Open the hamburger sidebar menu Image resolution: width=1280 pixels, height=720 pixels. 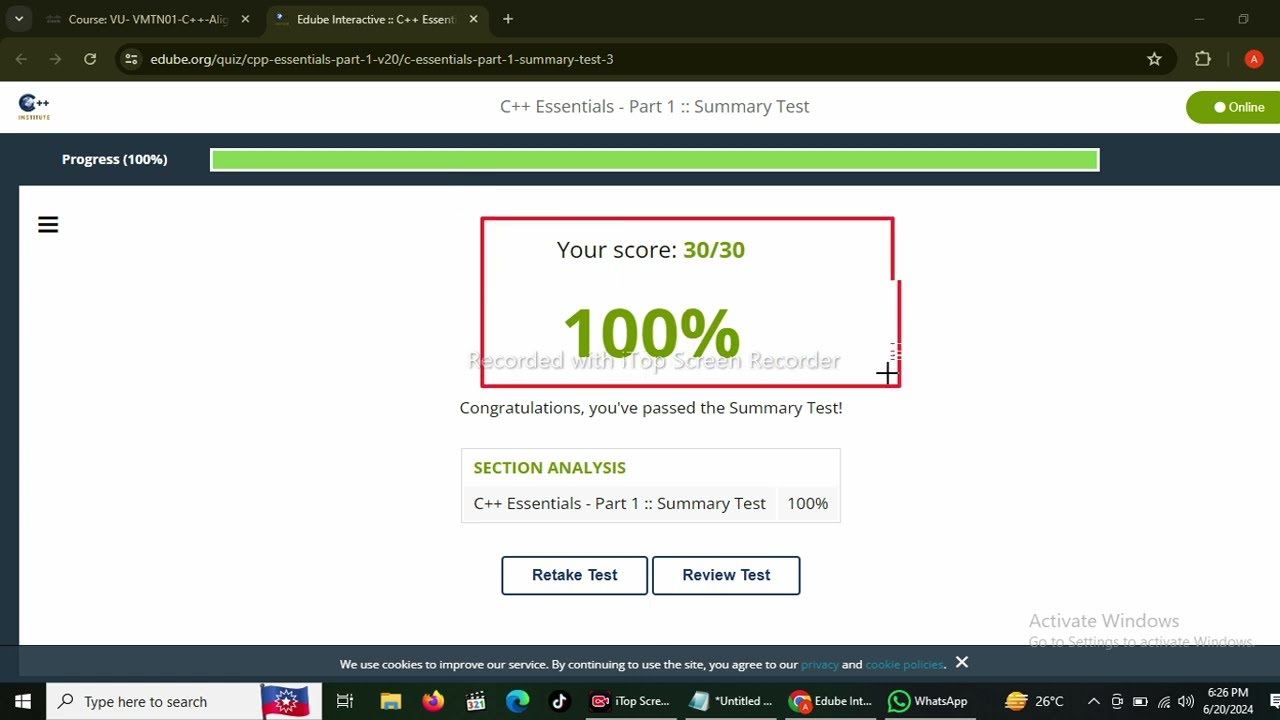(x=48, y=225)
